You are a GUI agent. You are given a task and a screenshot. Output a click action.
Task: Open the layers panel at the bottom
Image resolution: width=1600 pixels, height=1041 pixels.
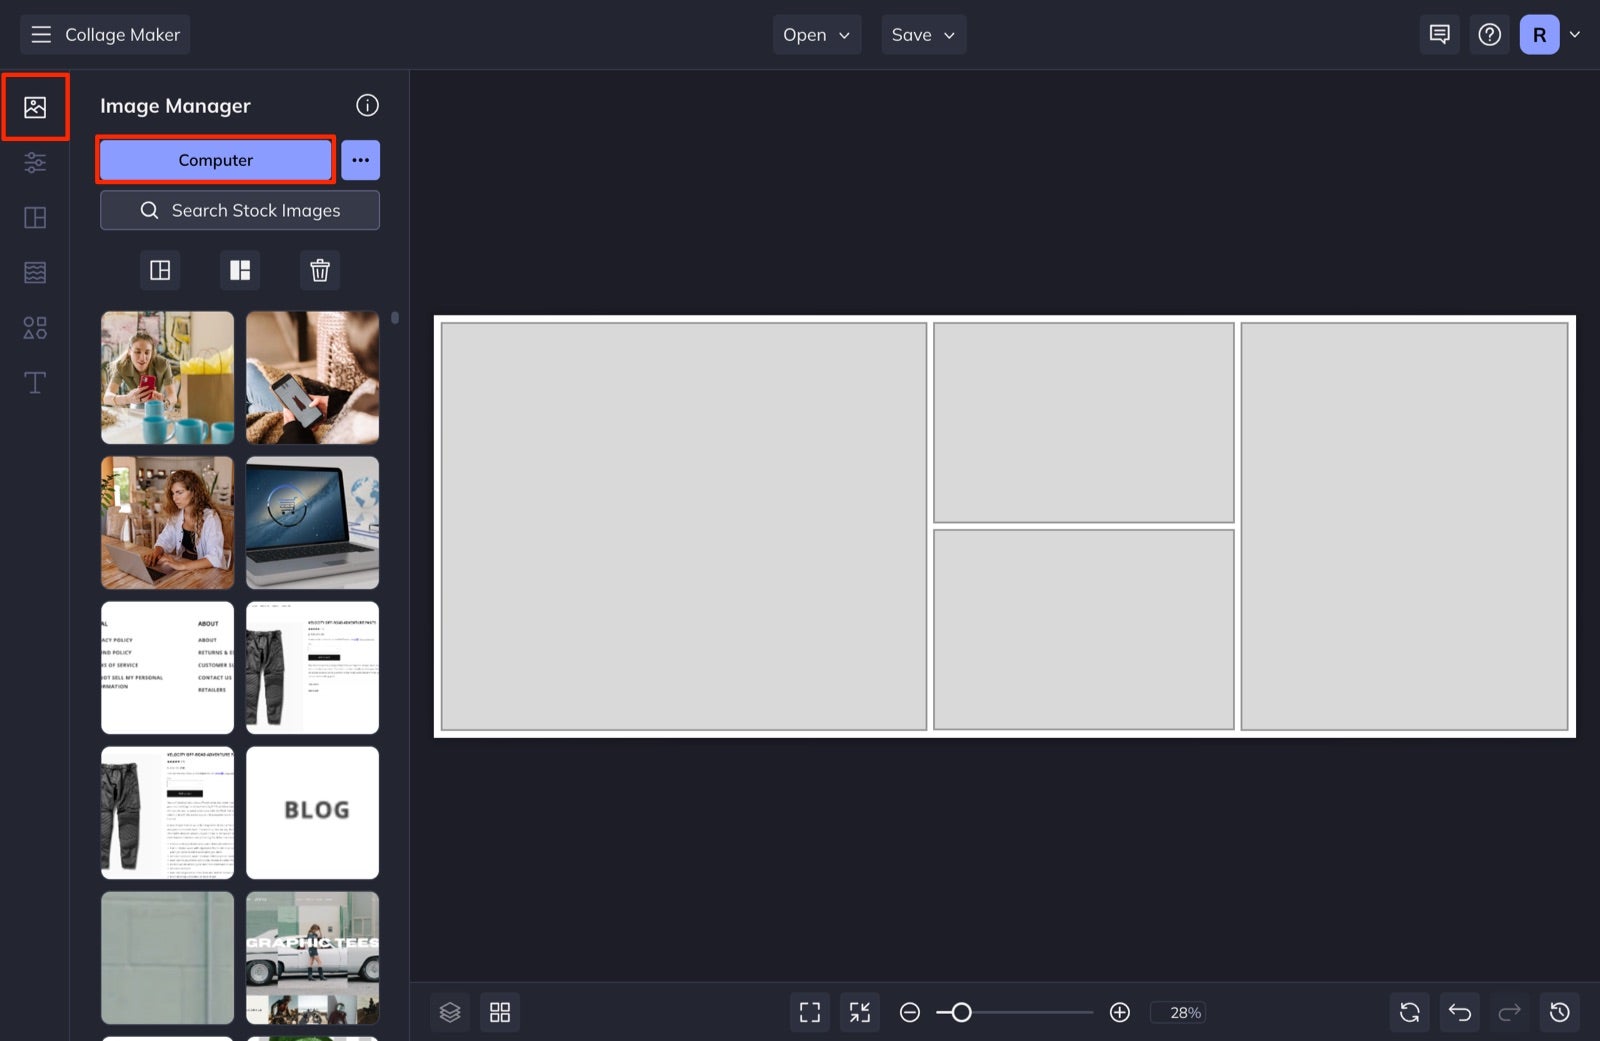pyautogui.click(x=450, y=1012)
